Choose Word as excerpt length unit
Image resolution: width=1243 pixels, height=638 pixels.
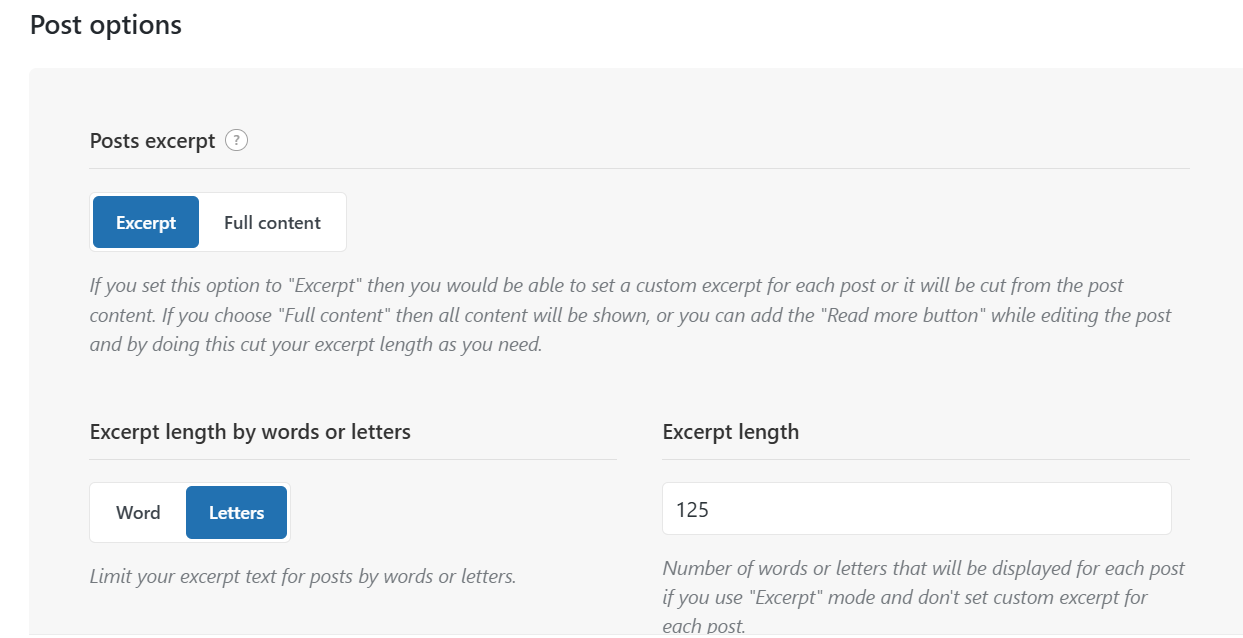(138, 513)
